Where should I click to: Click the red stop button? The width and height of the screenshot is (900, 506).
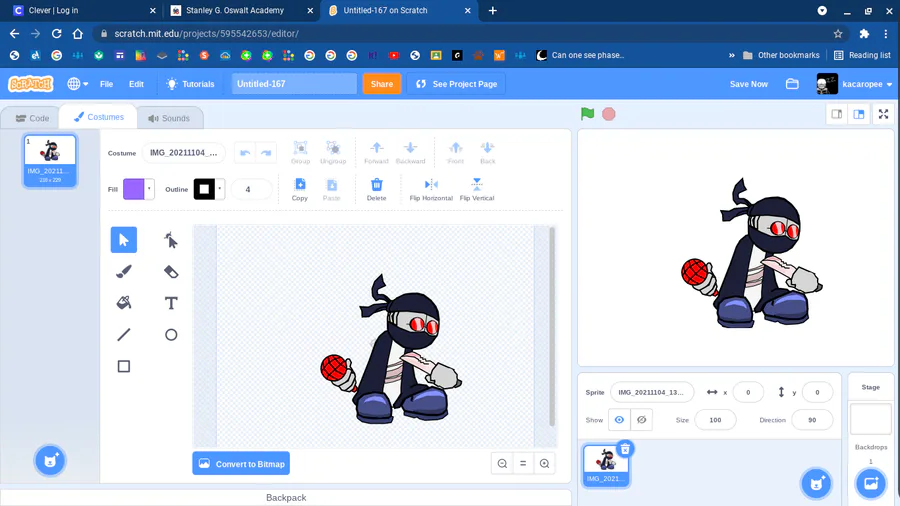[609, 114]
